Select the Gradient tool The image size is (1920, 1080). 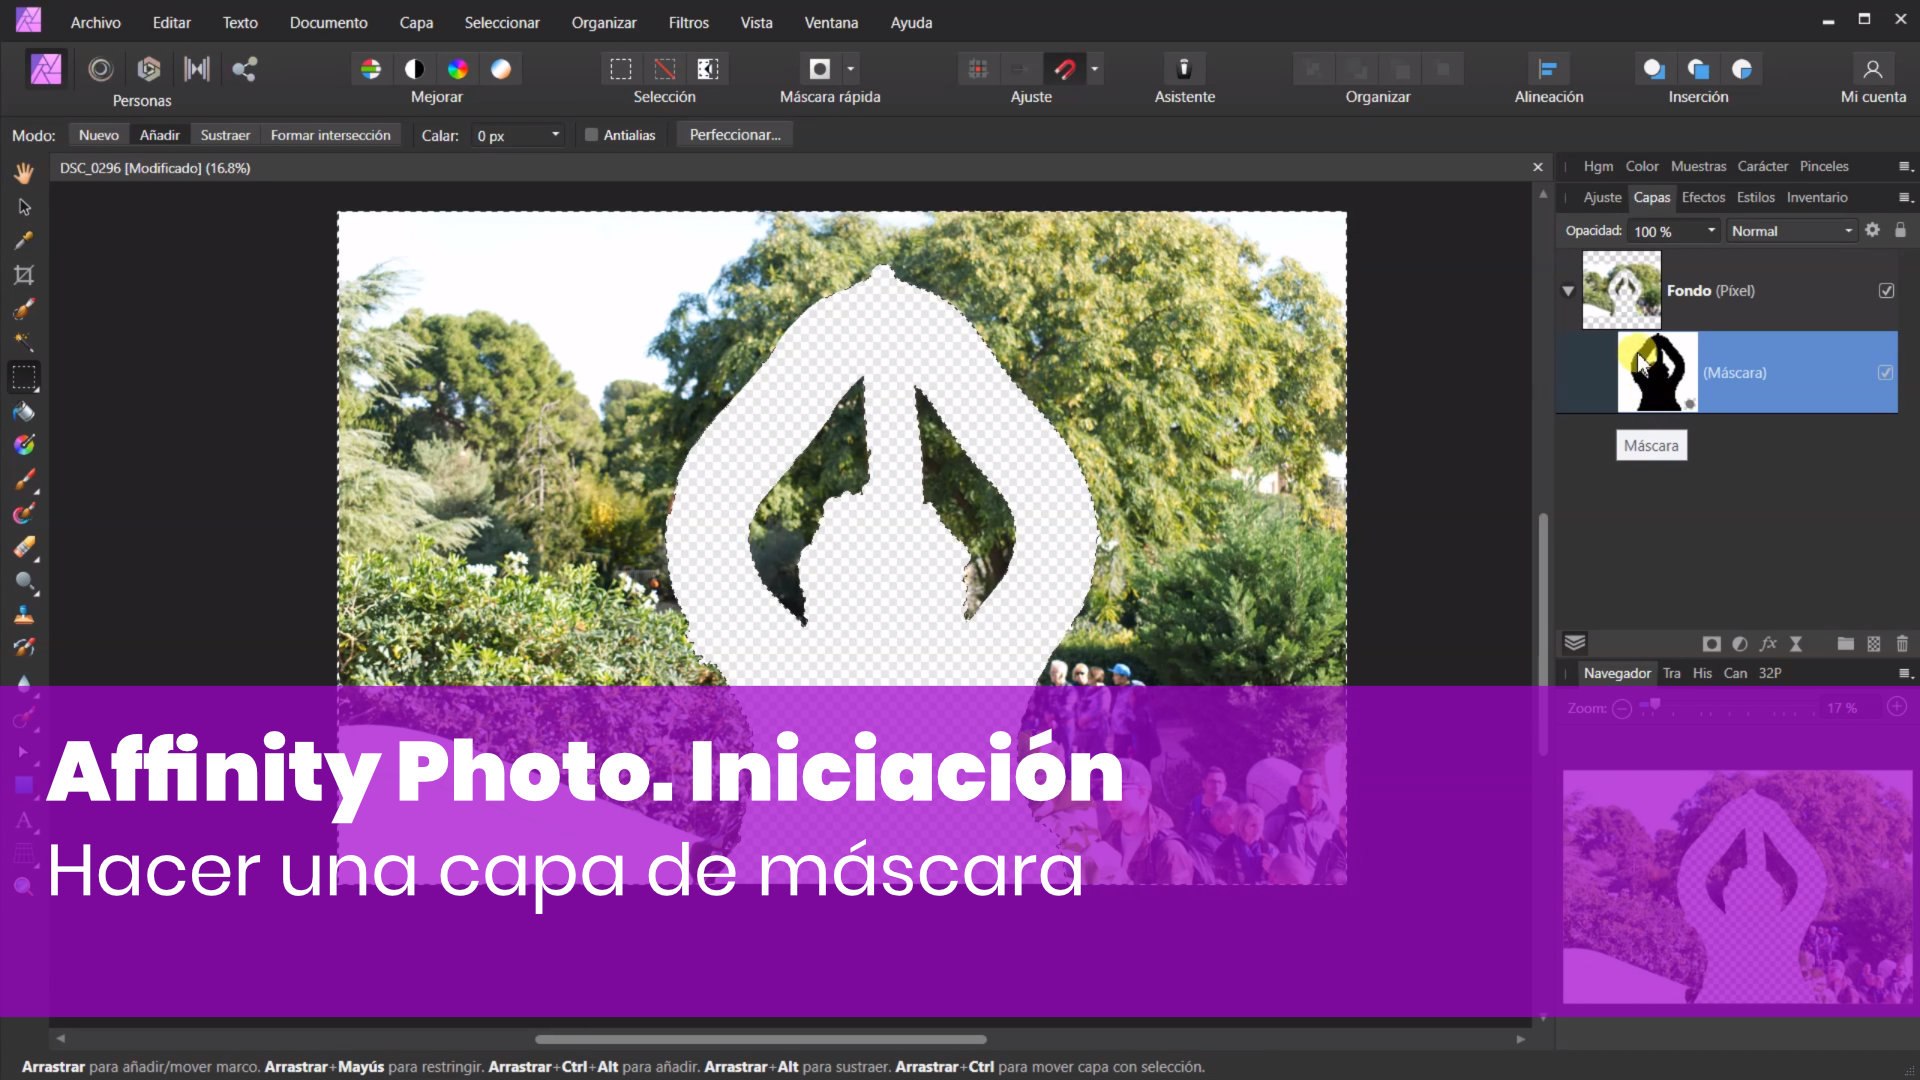[x=24, y=445]
